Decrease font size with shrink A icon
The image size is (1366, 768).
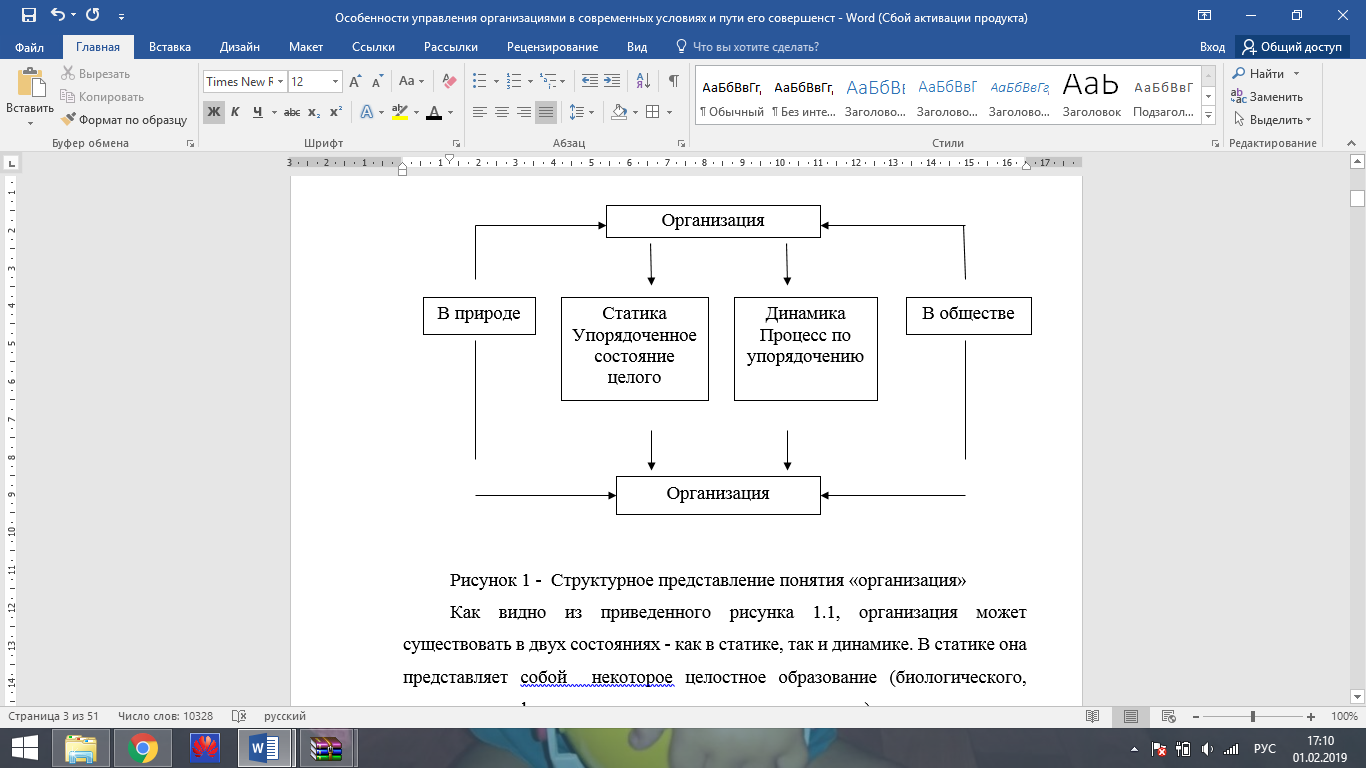pos(377,82)
